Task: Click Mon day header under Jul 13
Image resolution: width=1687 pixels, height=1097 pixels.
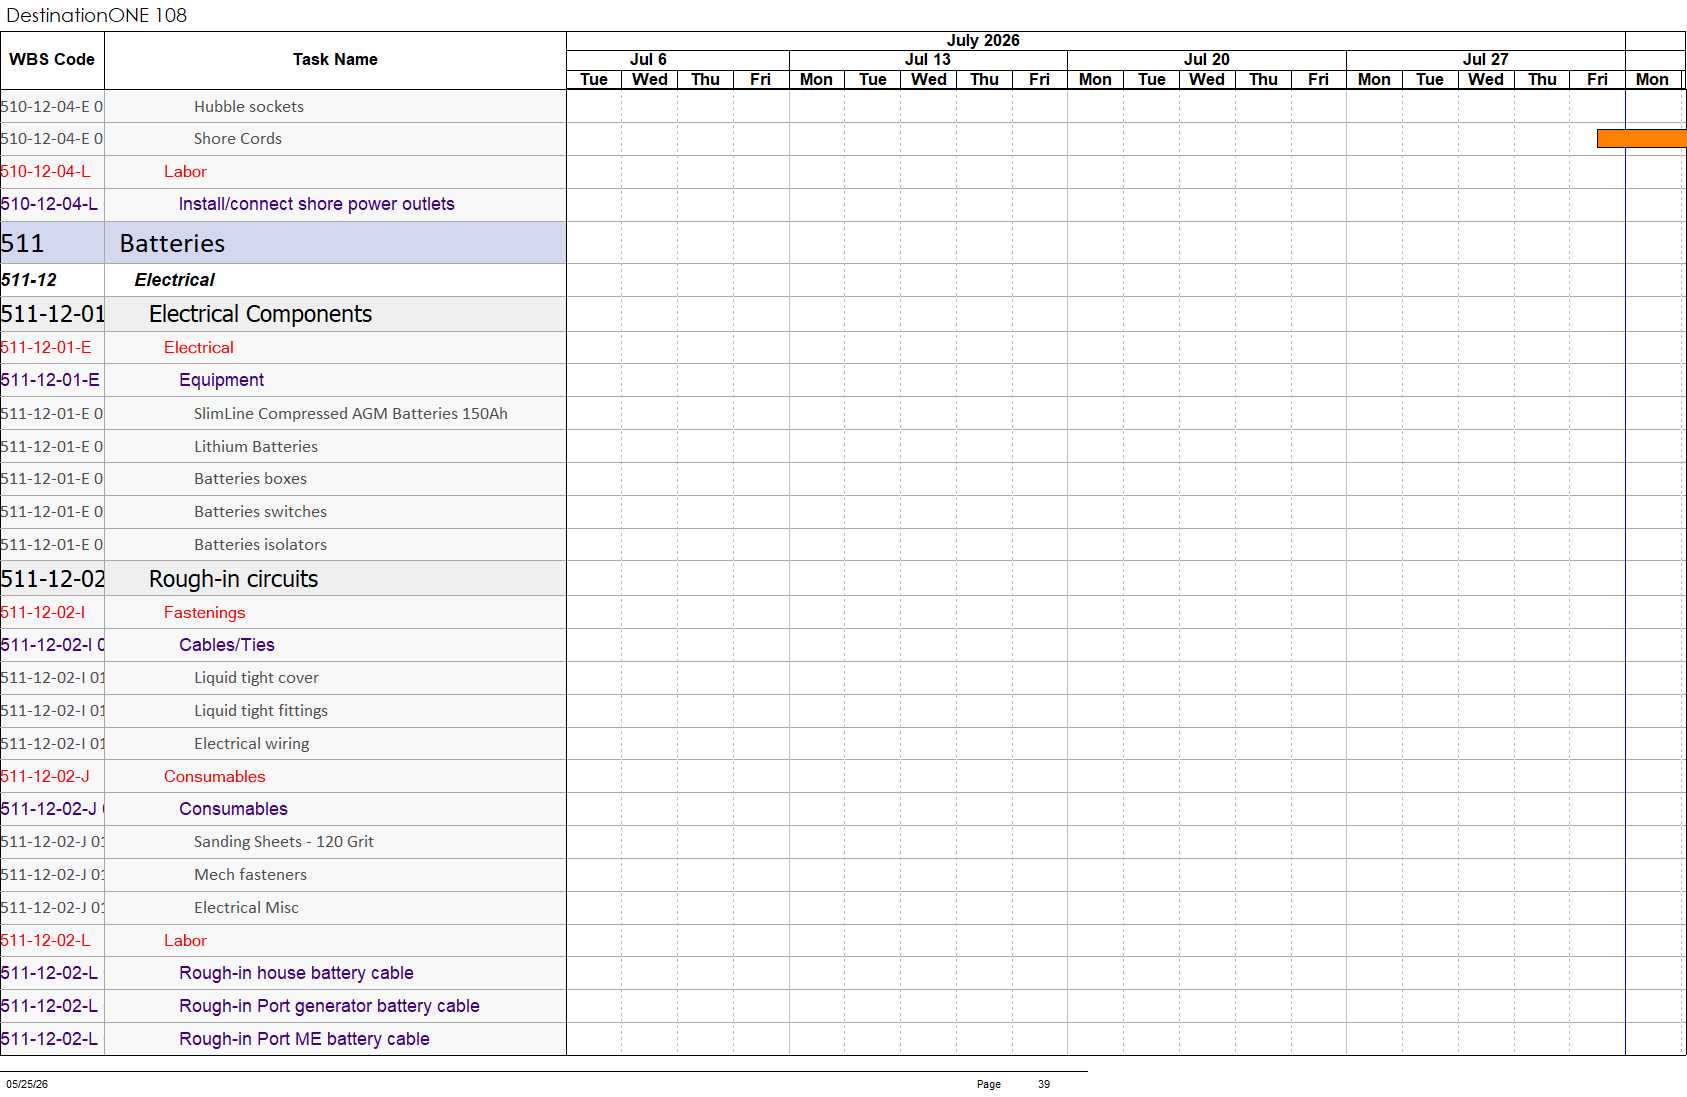Action: (x=817, y=80)
